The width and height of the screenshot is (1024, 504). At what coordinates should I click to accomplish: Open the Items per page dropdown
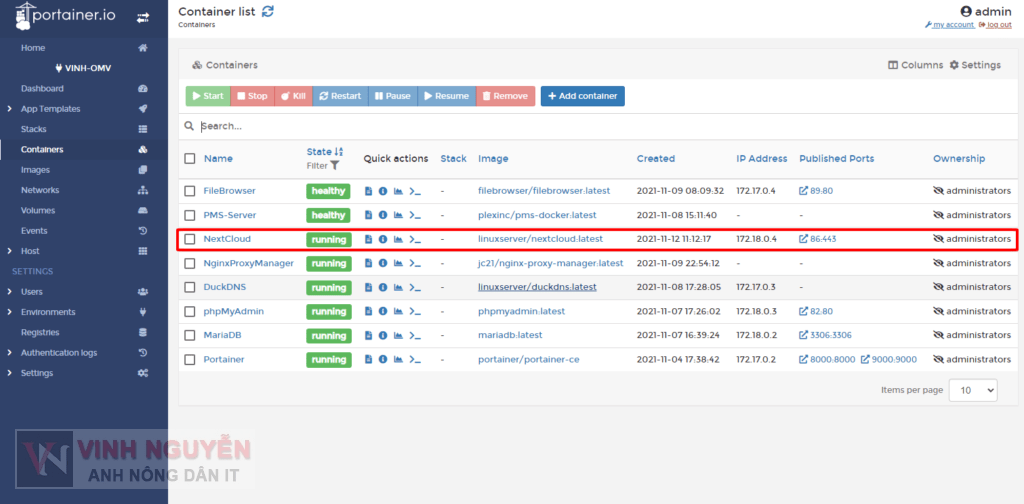point(972,390)
